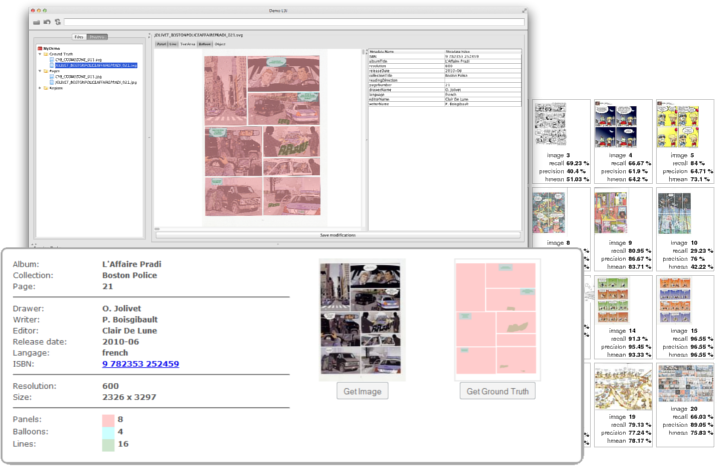Open the image 10 result thumbnail
Screen dimensions: 717x466
click(x=674, y=213)
